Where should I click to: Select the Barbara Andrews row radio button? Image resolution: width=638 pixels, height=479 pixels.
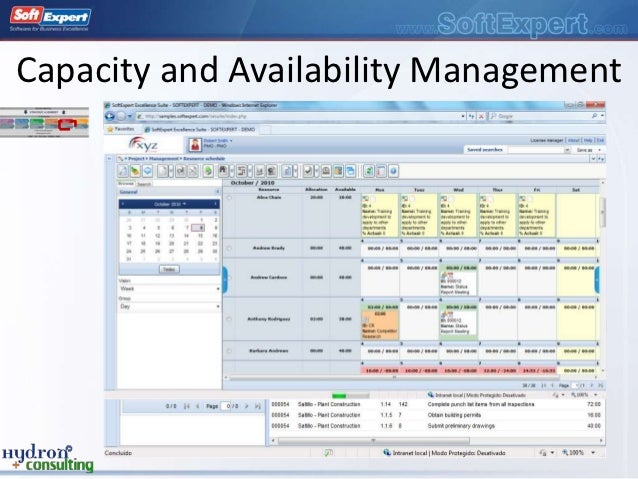click(x=229, y=351)
